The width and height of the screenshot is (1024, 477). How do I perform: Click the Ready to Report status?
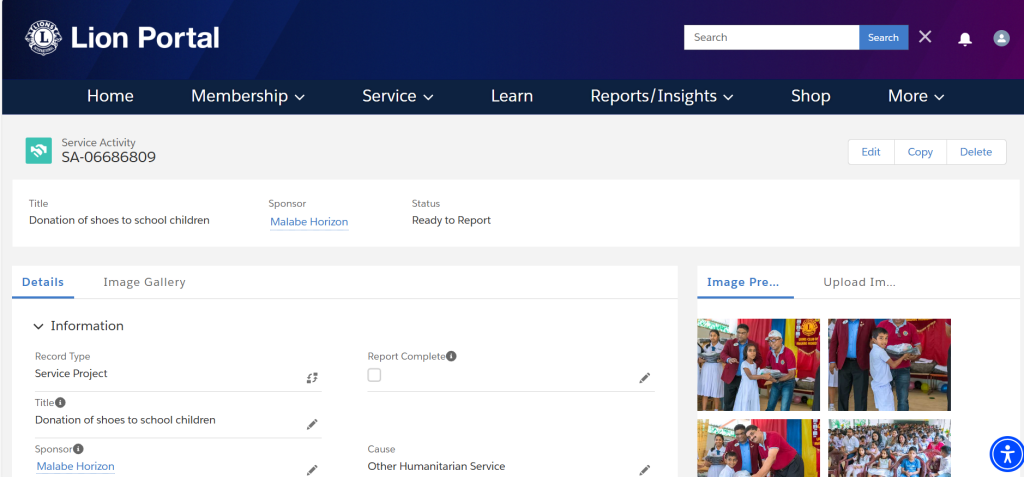pos(451,220)
